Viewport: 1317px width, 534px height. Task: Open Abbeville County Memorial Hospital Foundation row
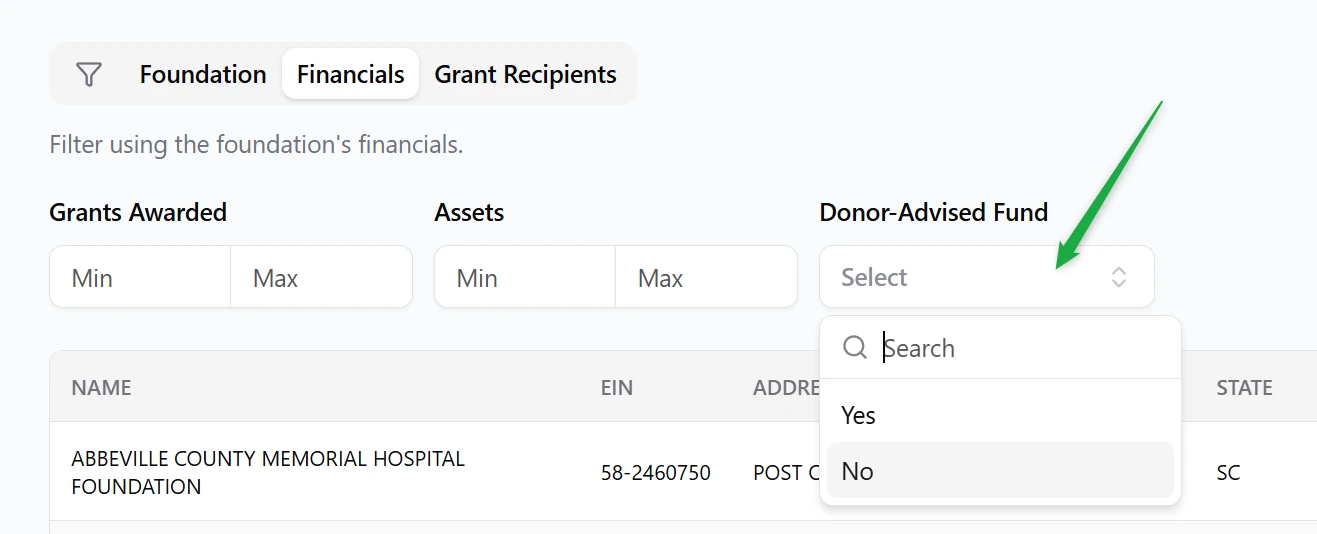pos(268,472)
